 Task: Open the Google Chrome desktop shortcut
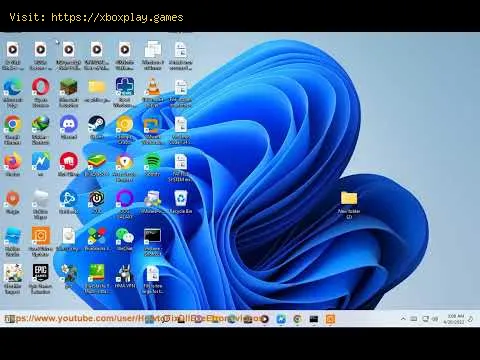pos(13,130)
